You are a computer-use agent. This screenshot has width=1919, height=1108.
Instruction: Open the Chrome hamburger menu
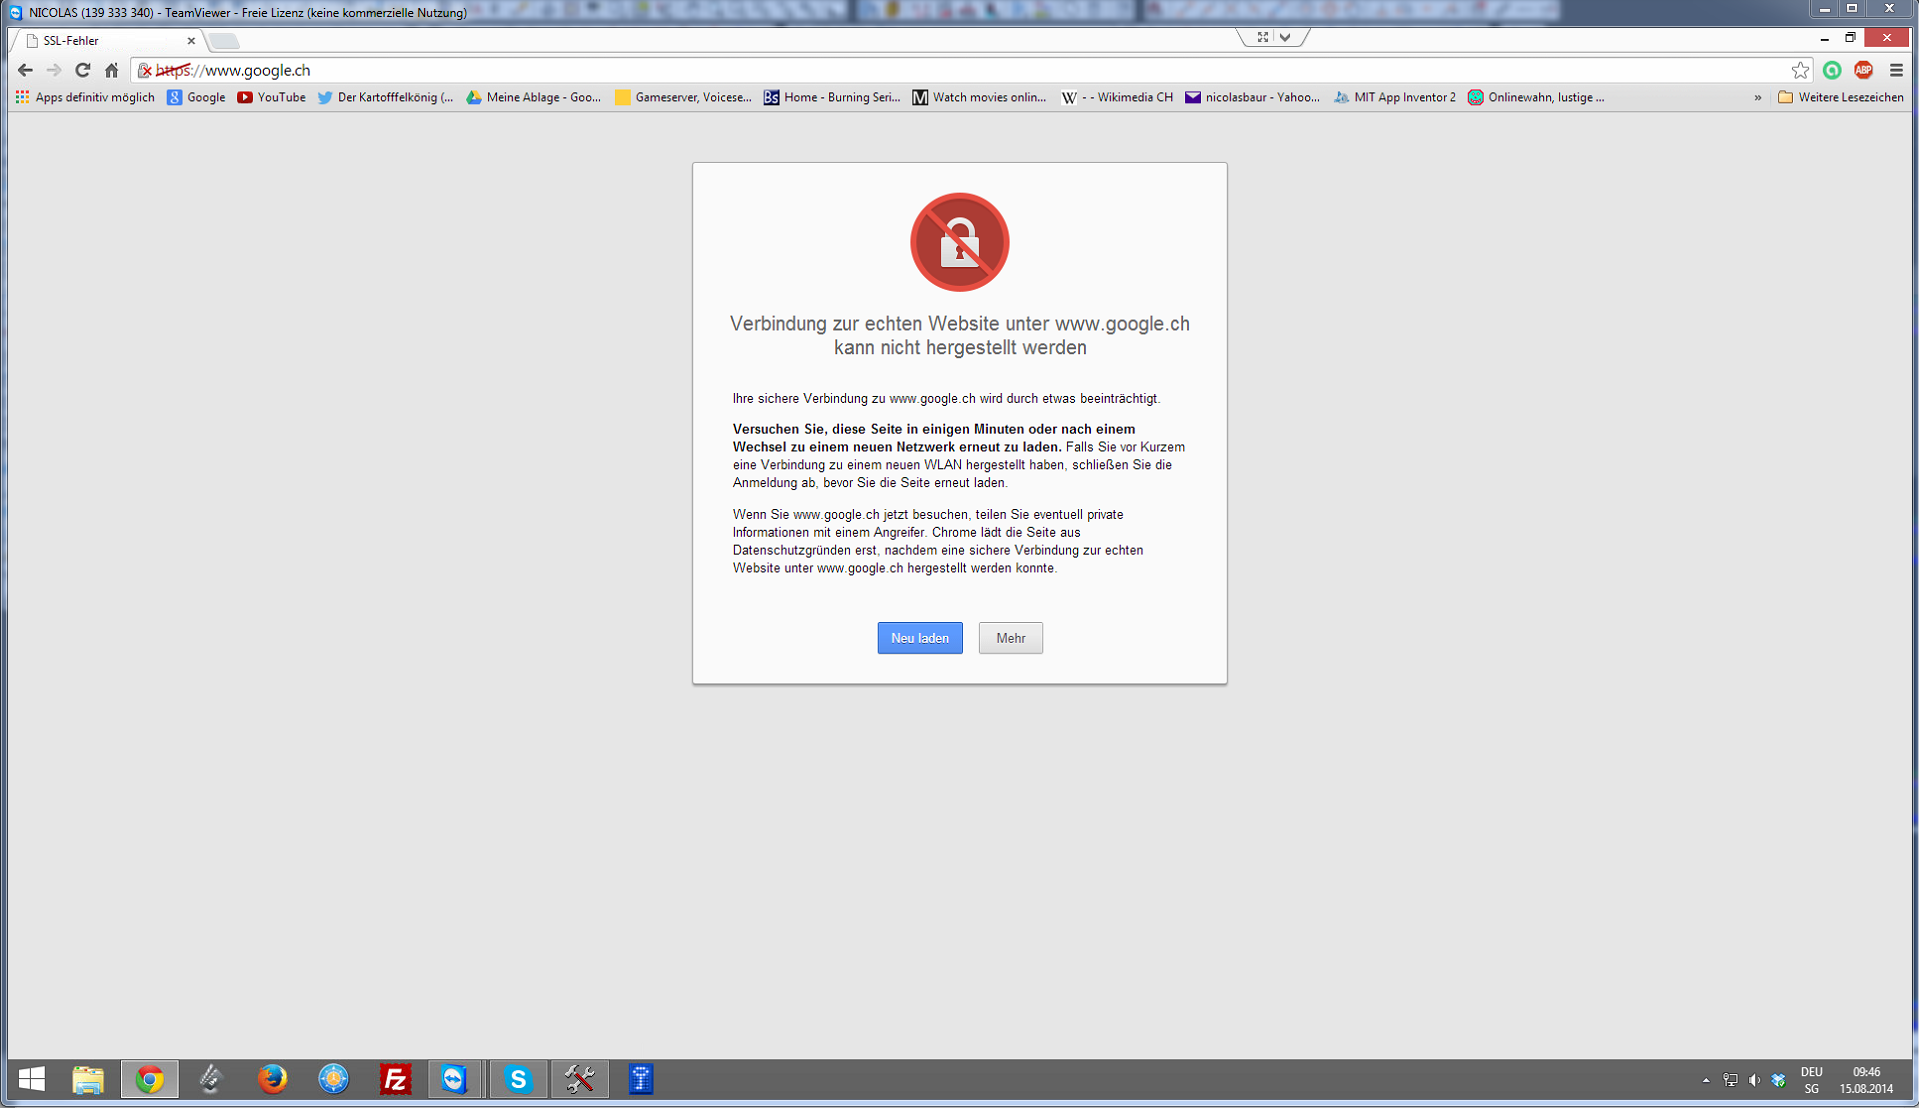(x=1896, y=70)
